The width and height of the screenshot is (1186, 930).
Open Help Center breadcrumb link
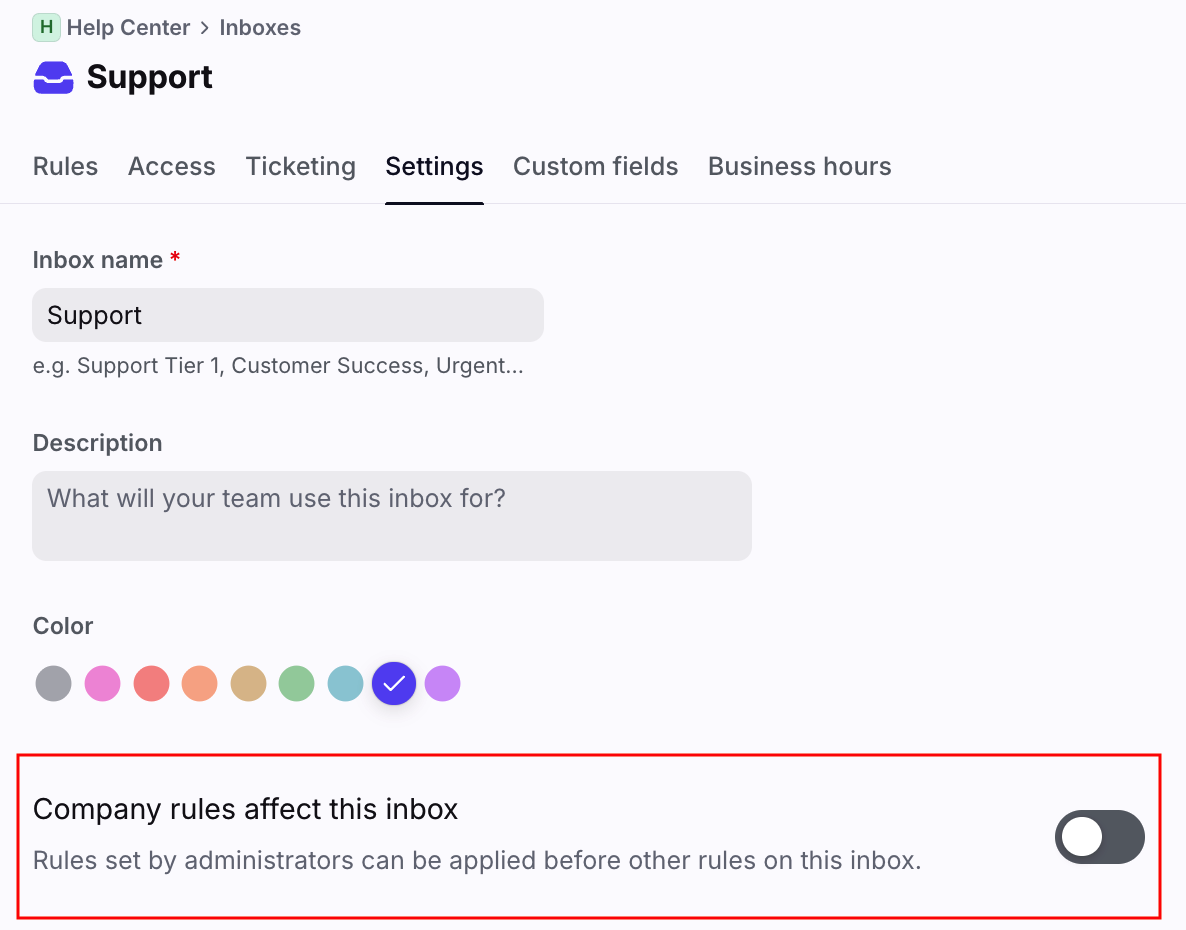[128, 27]
